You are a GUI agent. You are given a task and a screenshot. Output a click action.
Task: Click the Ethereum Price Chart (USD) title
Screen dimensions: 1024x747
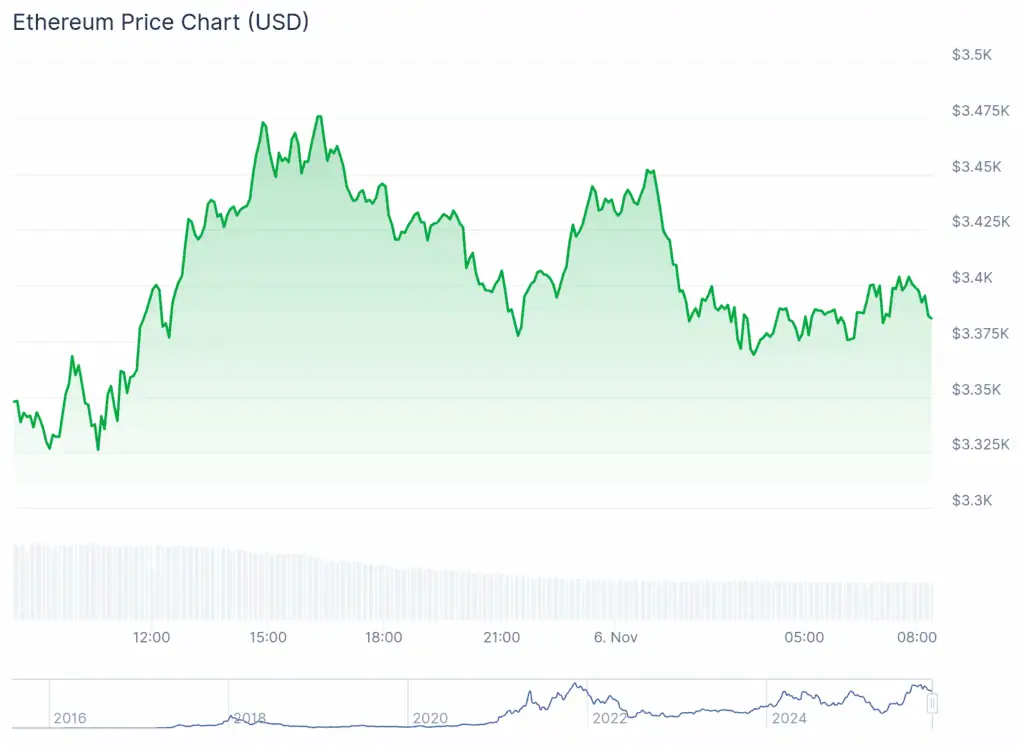(160, 22)
